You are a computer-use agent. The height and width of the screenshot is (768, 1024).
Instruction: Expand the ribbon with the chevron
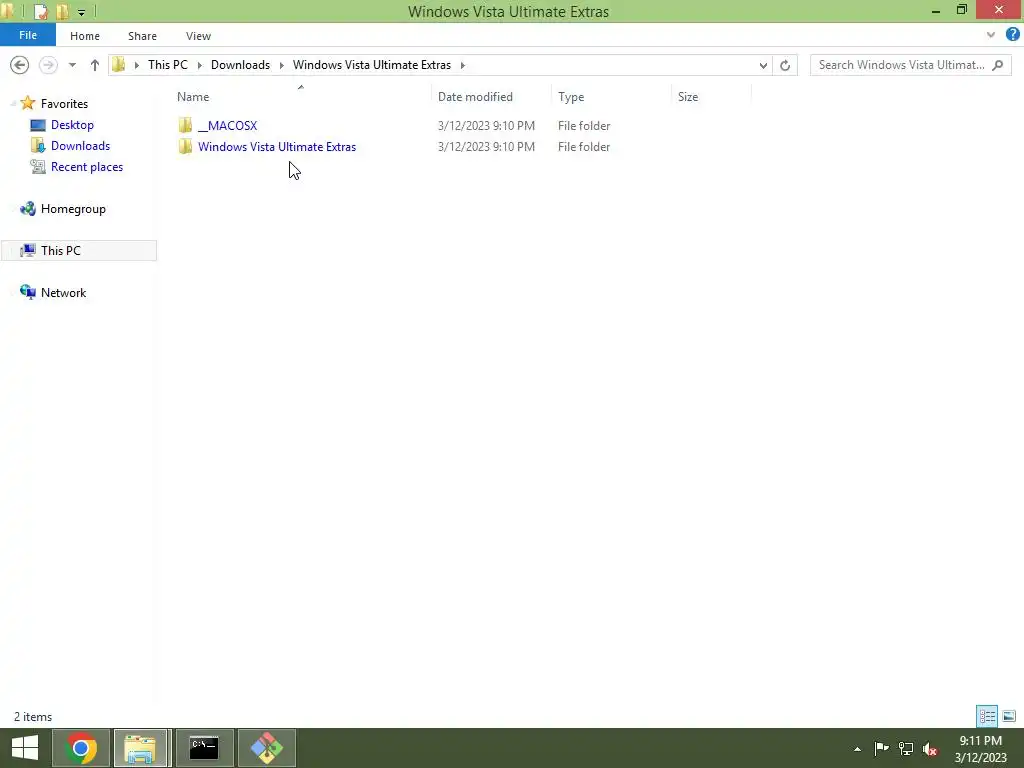click(x=991, y=35)
